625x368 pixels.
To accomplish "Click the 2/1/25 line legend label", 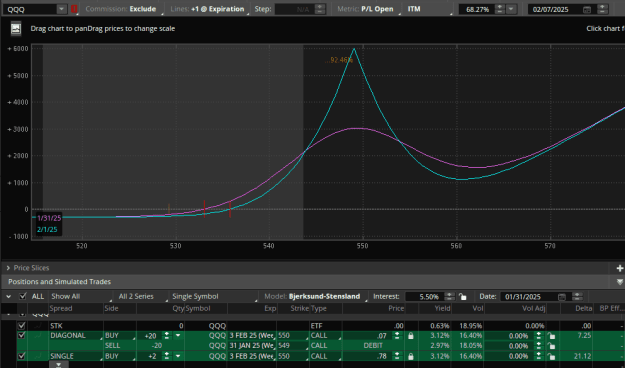I will point(47,230).
